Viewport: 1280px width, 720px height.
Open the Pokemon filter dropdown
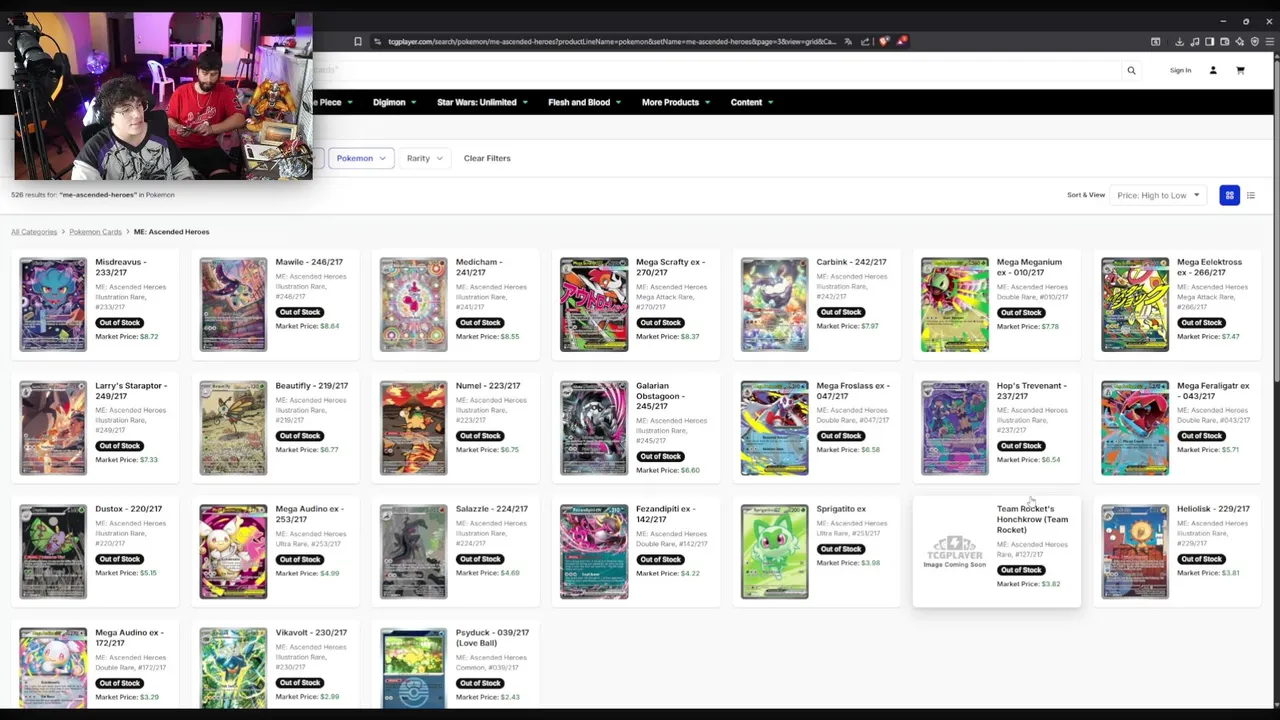[361, 158]
